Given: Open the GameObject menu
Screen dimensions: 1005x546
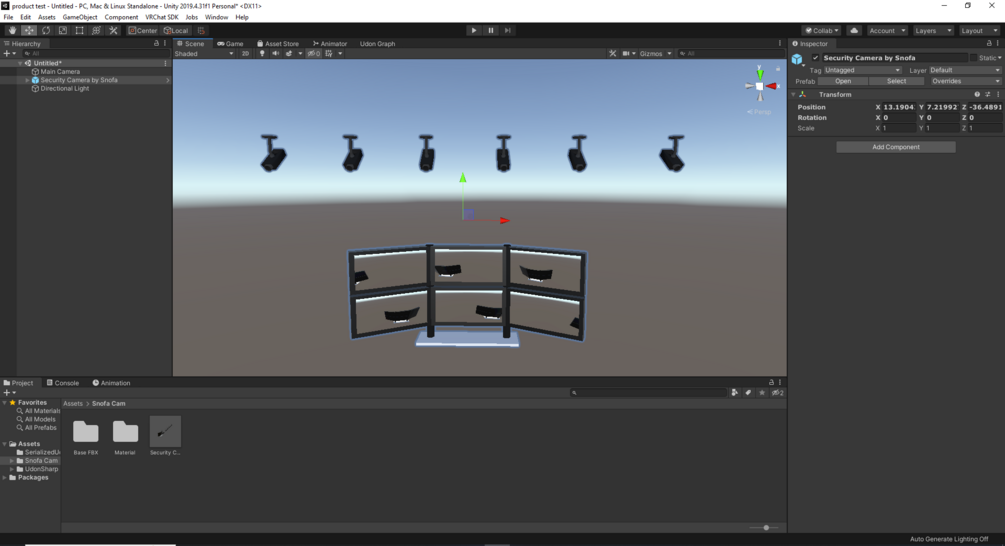Looking at the screenshot, I should (79, 17).
